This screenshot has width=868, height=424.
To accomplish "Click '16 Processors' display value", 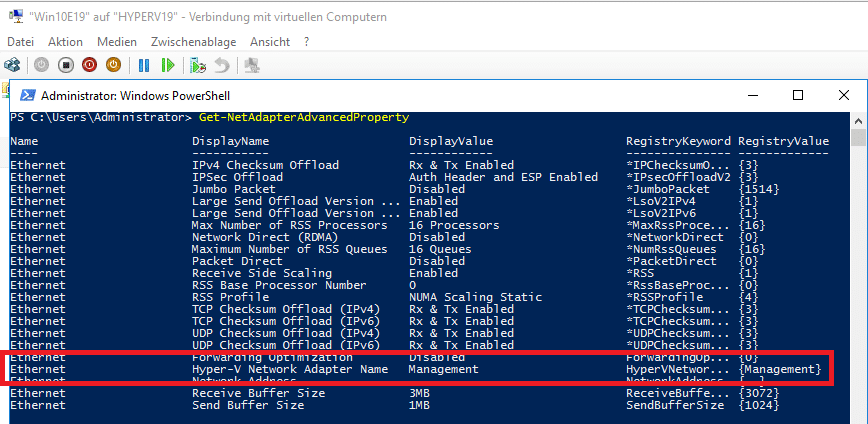I will pyautogui.click(x=454, y=225).
